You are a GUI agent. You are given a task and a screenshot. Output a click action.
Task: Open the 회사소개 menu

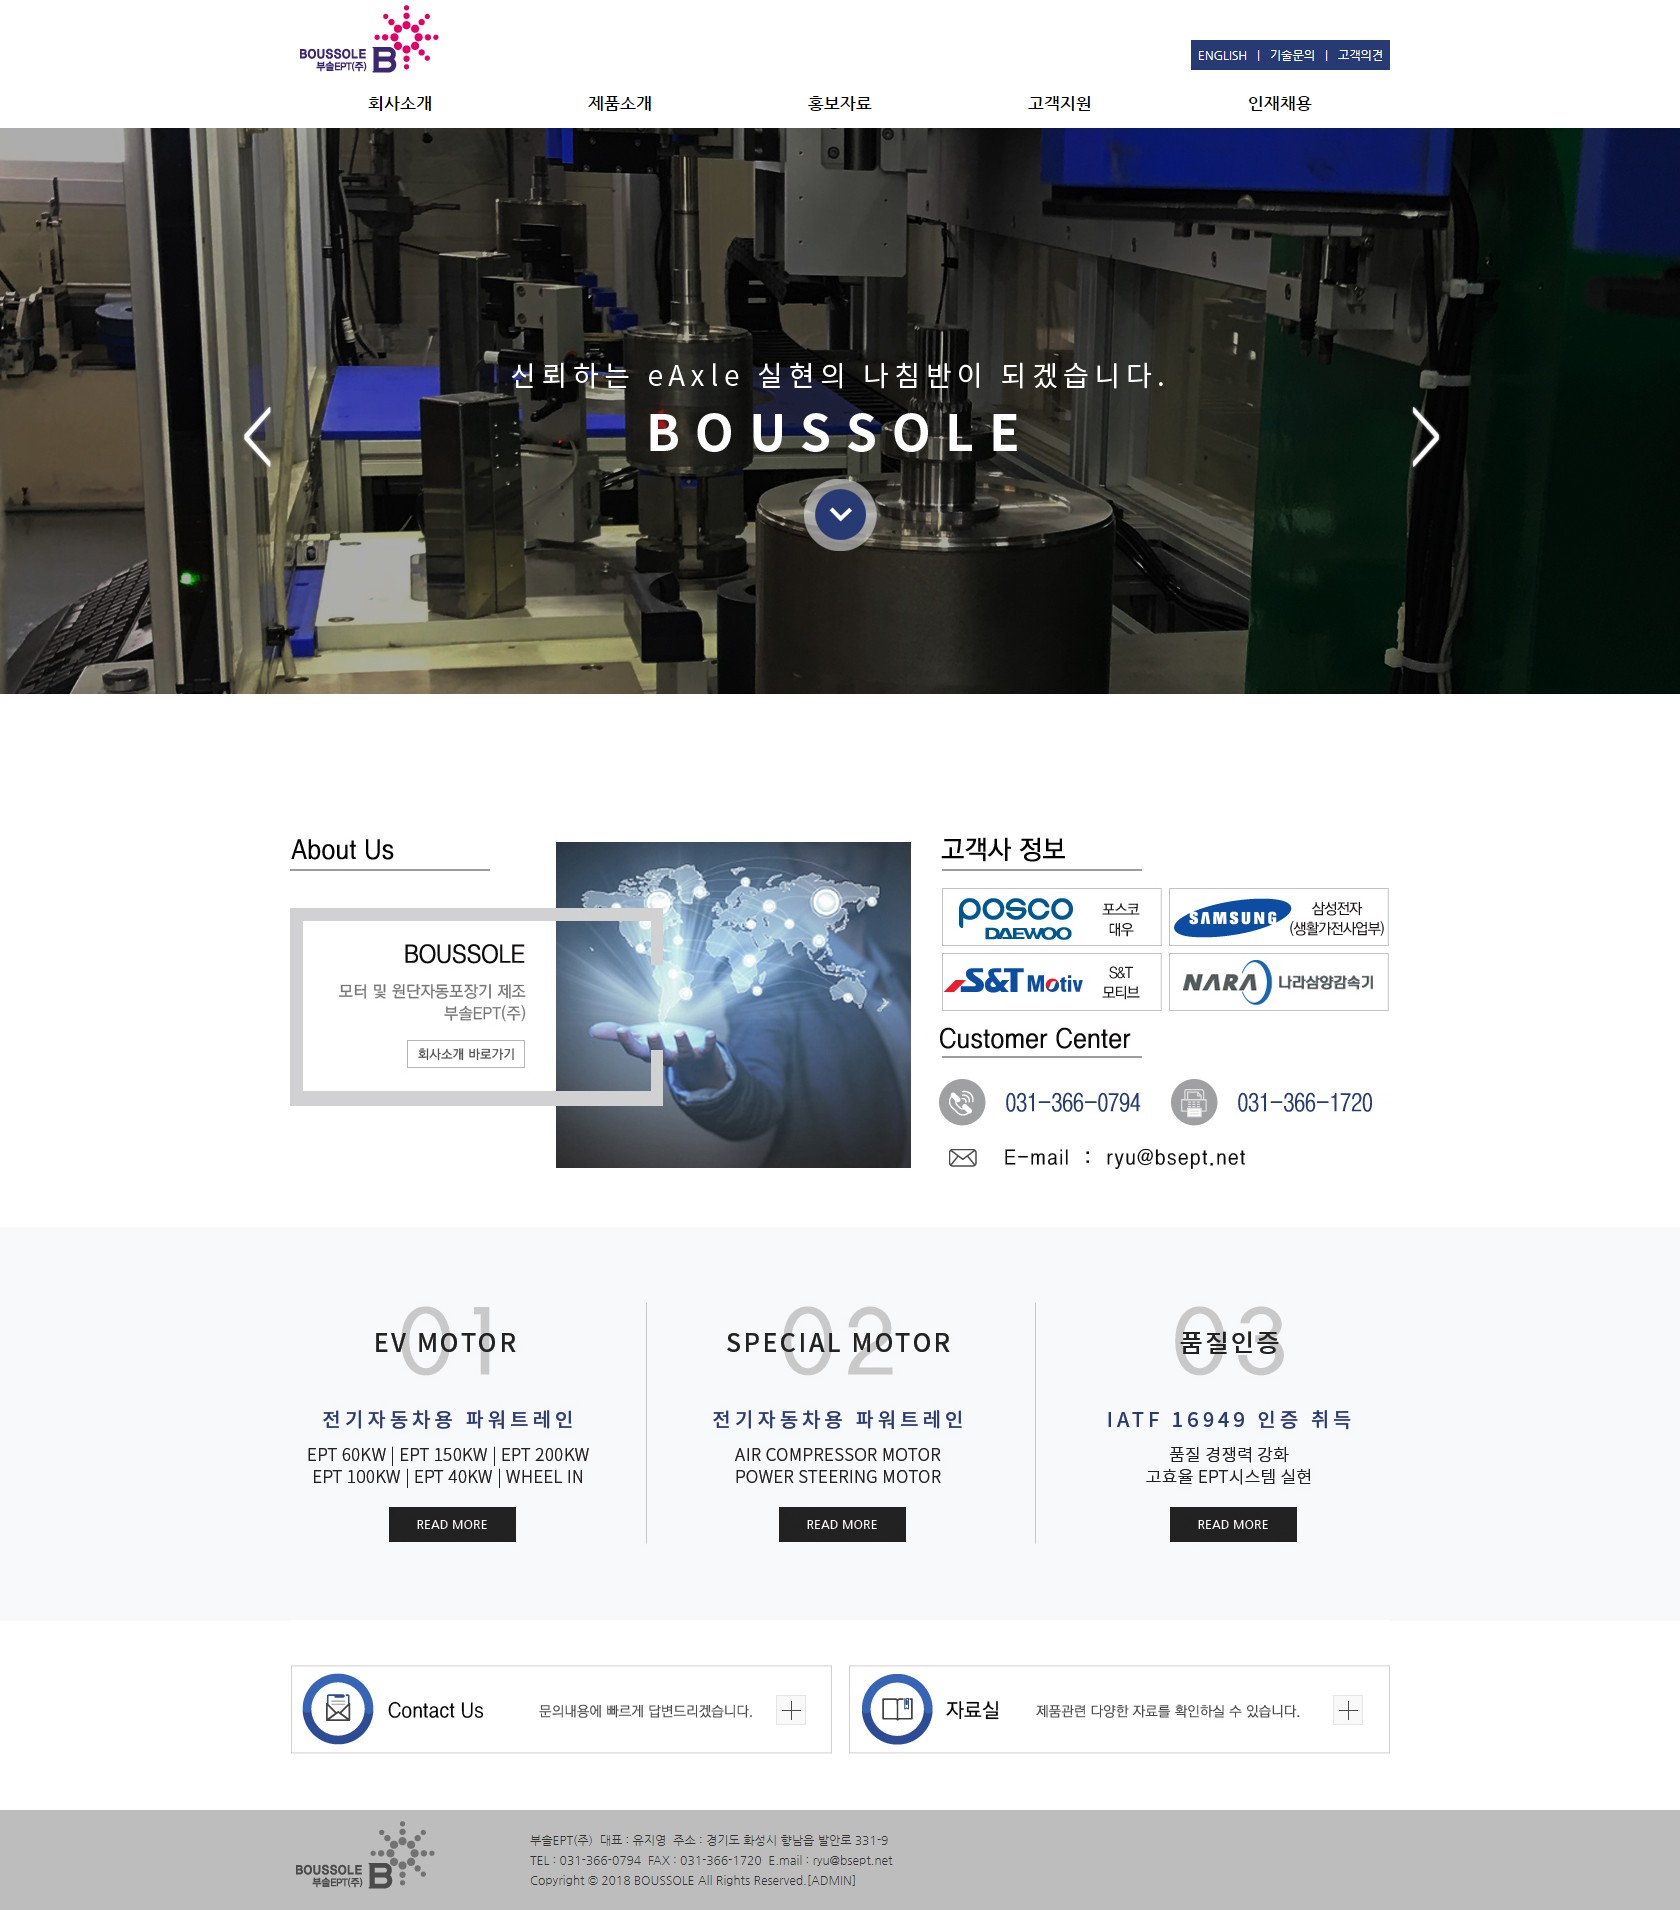400,103
